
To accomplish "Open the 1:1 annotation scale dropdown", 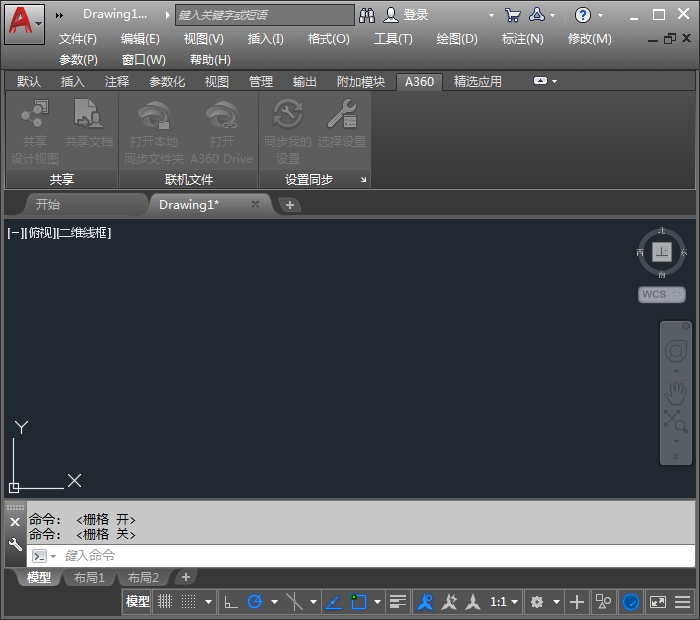I will coord(504,602).
